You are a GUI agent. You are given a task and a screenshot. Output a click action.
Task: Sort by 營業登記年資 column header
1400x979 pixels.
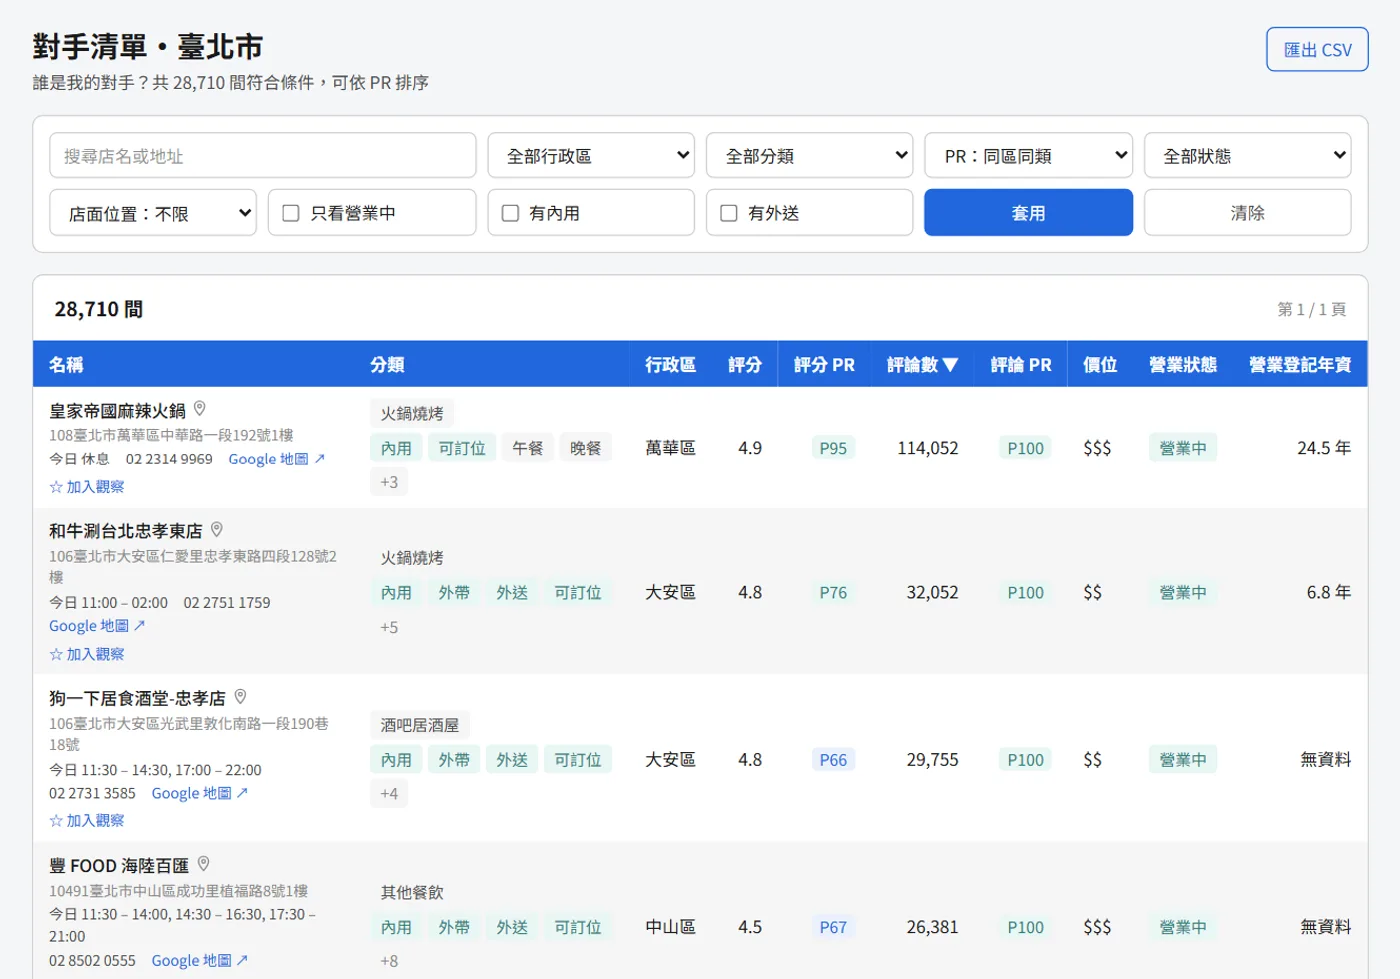(x=1300, y=365)
